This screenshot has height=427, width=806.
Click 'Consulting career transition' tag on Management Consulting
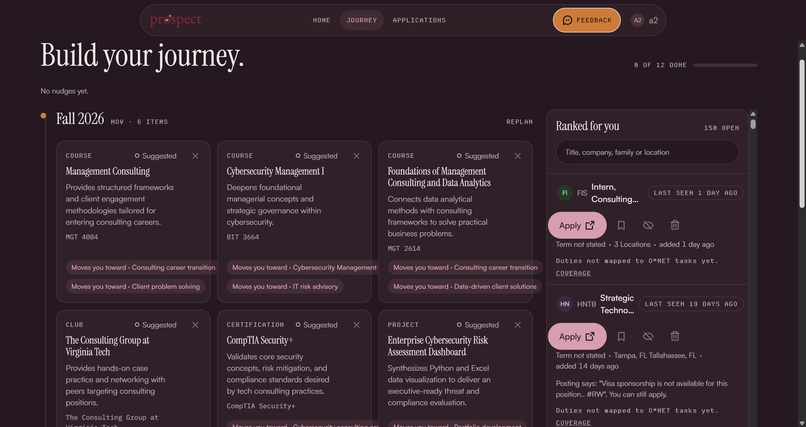(143, 267)
